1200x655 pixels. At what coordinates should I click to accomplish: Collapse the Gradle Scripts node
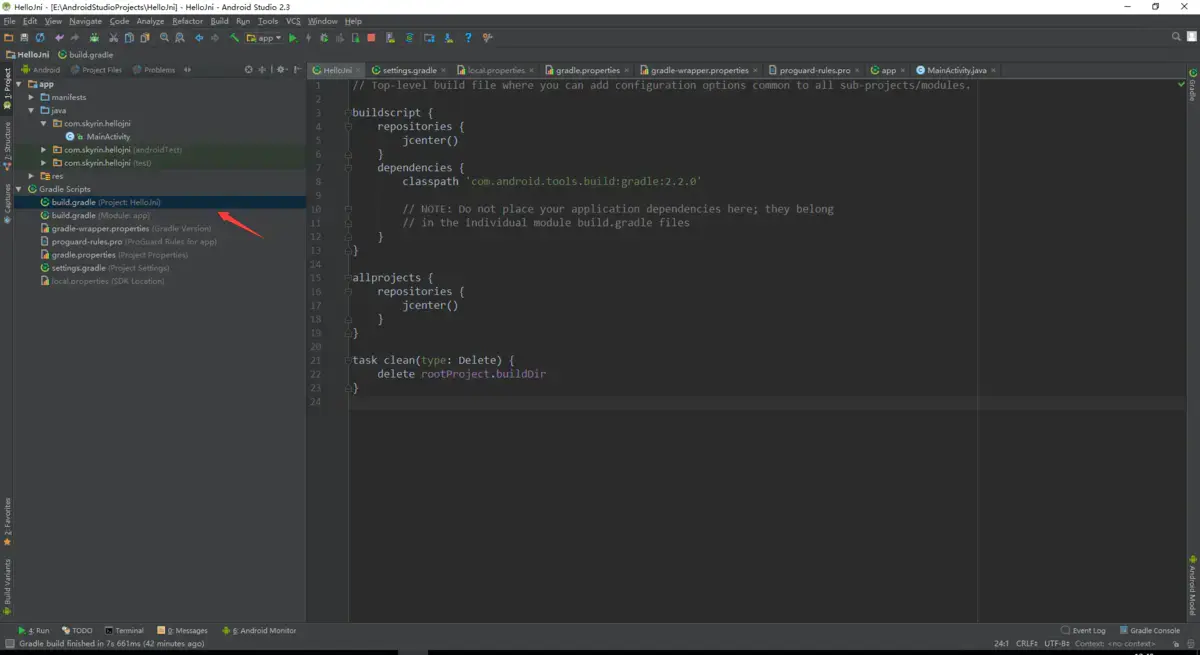pyautogui.click(x=19, y=189)
